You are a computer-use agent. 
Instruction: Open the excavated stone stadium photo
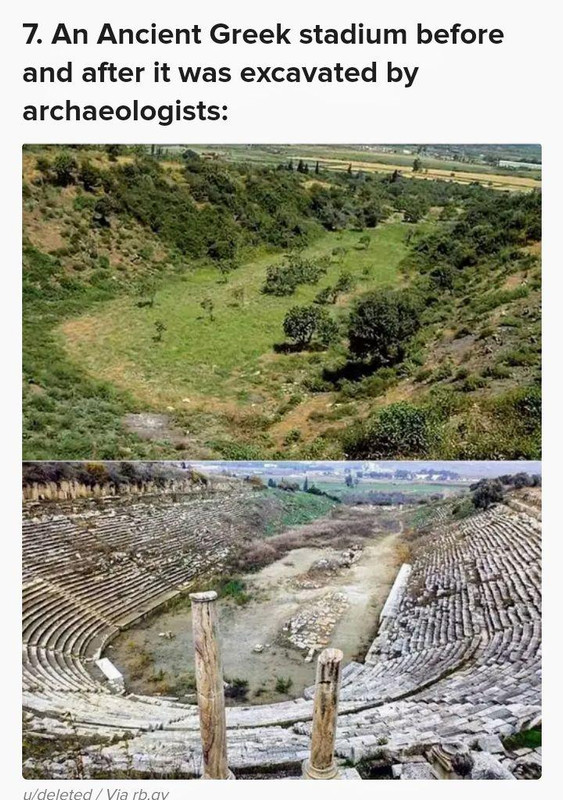click(281, 620)
